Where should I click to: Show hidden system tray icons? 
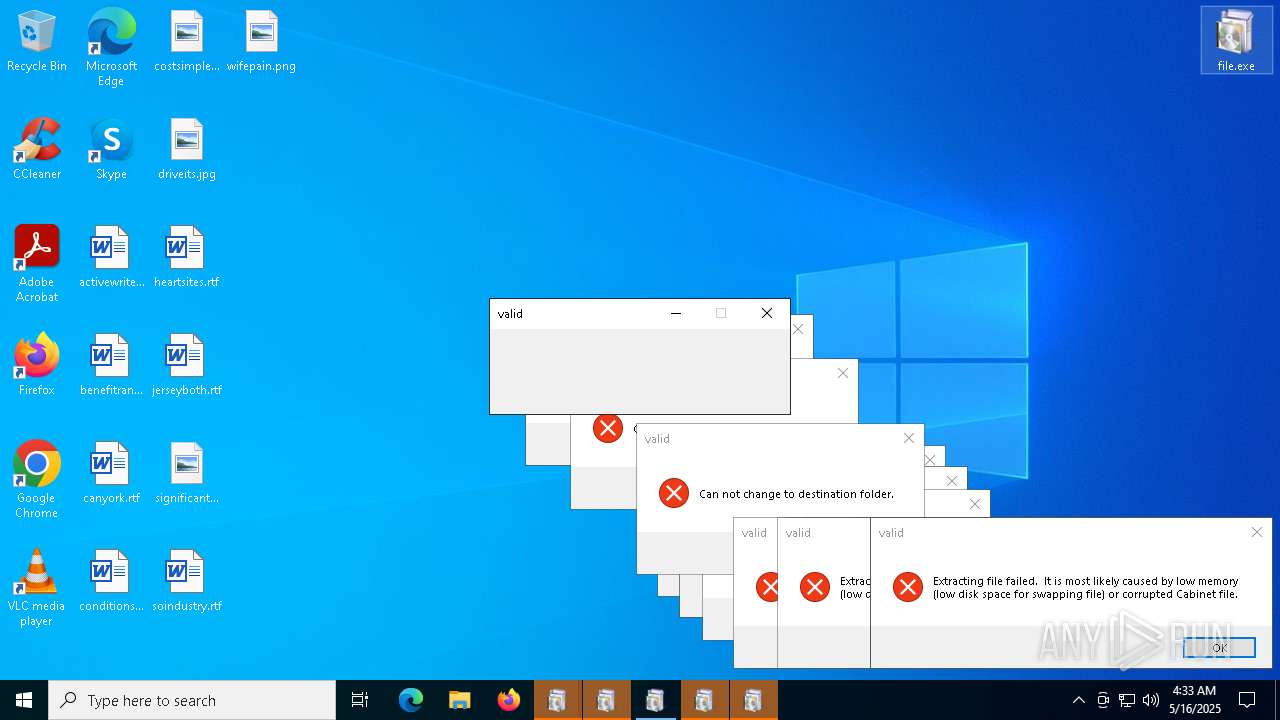click(1078, 700)
